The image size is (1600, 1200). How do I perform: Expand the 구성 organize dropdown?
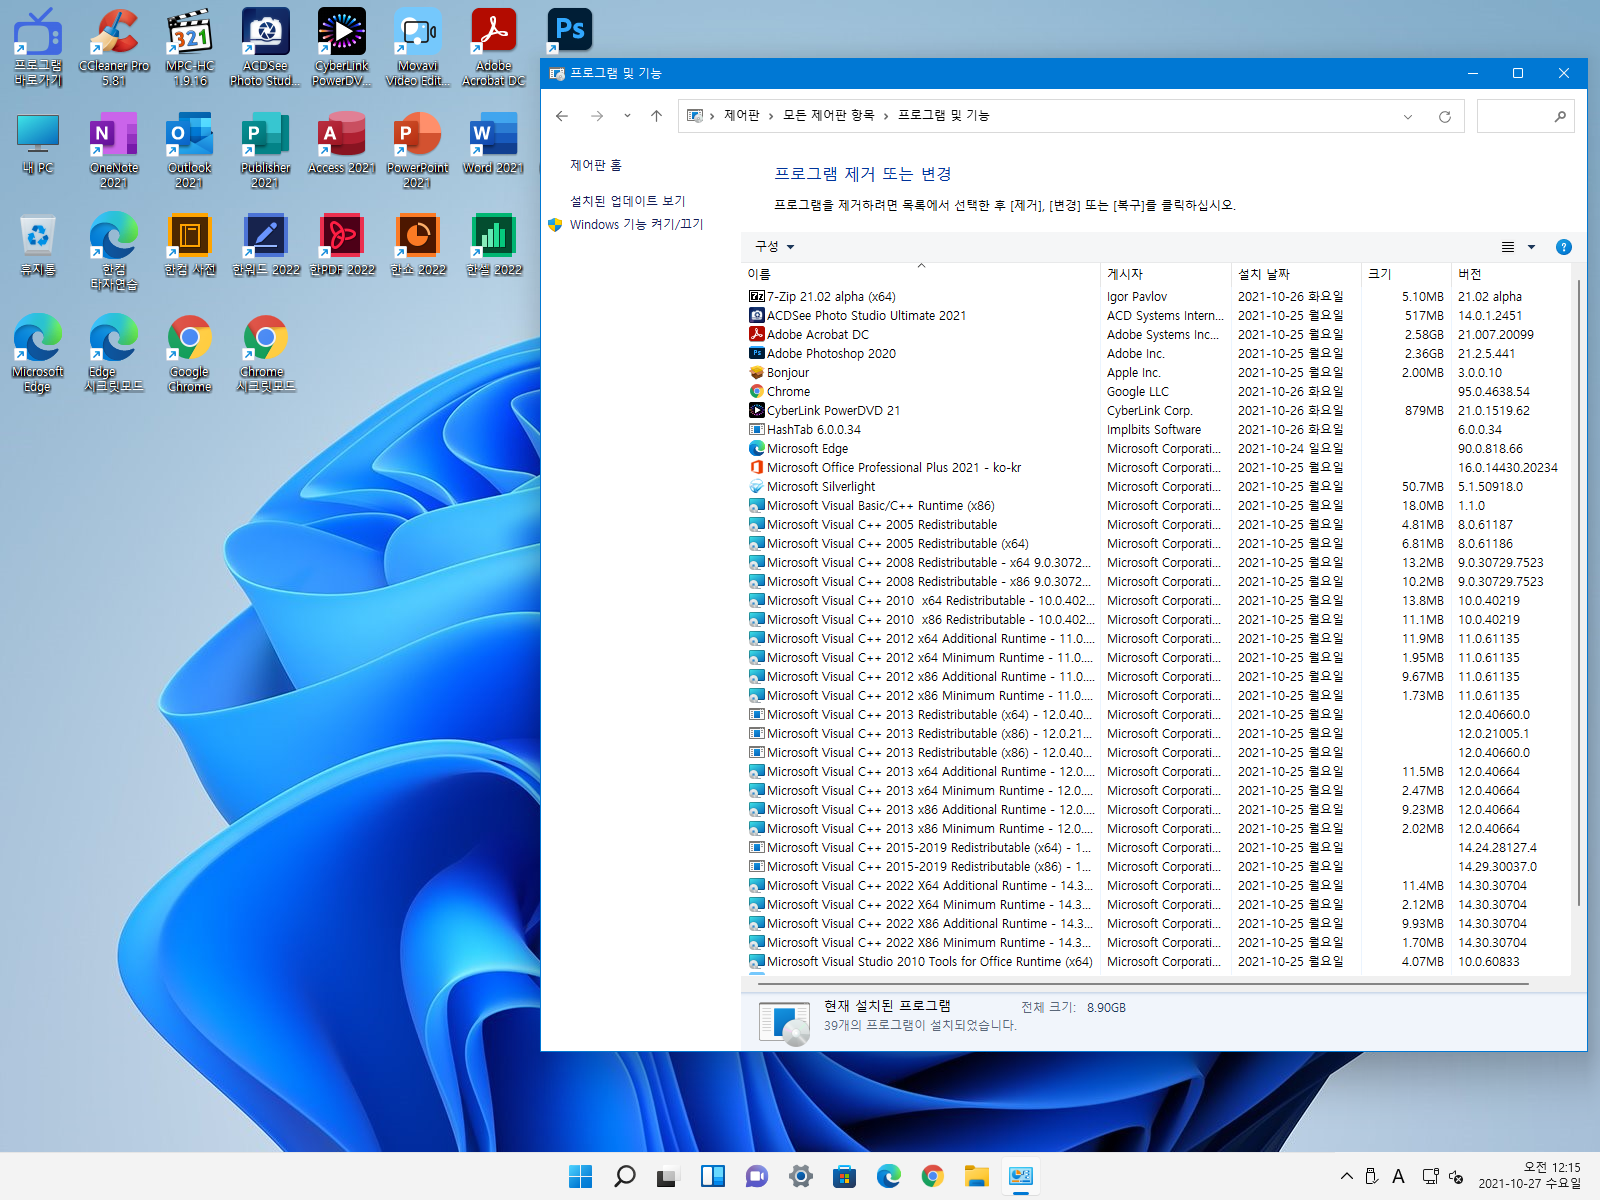tap(774, 247)
